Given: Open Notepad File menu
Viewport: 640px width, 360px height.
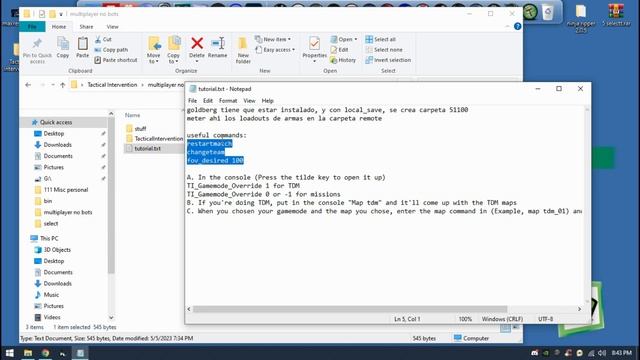Looking at the screenshot, I should [x=192, y=100].
